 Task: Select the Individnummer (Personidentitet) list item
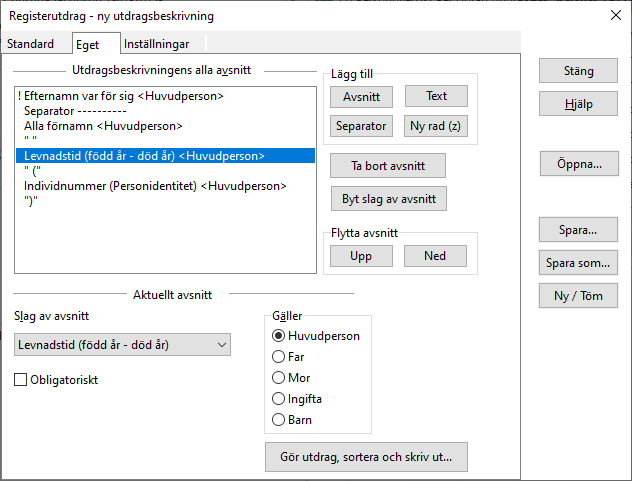click(x=155, y=186)
